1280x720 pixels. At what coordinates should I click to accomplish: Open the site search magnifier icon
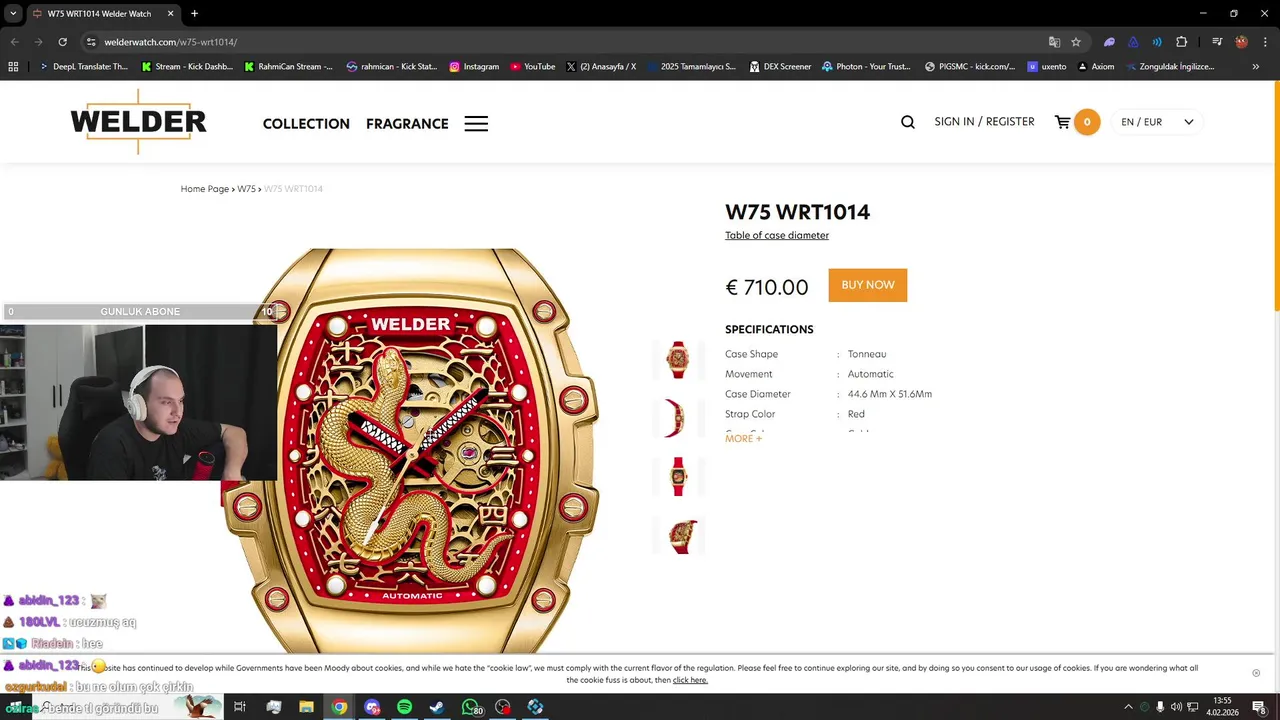pos(907,122)
